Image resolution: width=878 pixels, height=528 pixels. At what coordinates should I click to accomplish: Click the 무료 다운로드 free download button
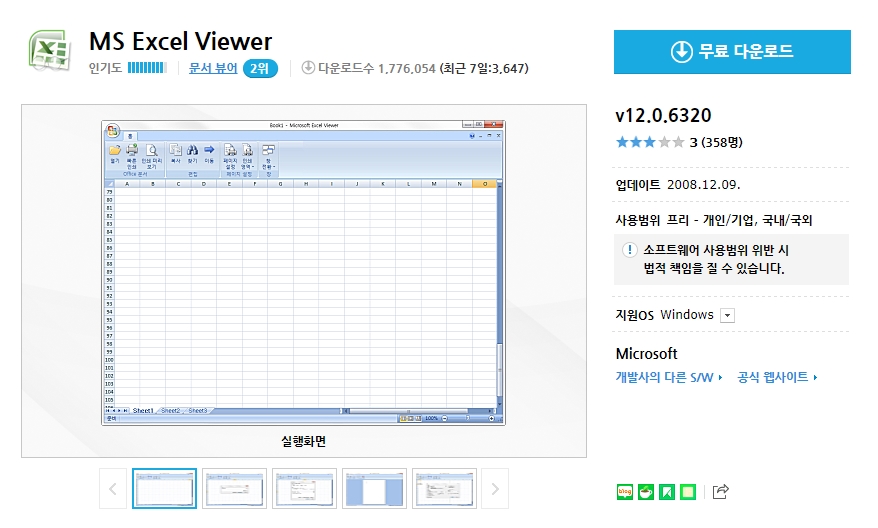pos(732,52)
